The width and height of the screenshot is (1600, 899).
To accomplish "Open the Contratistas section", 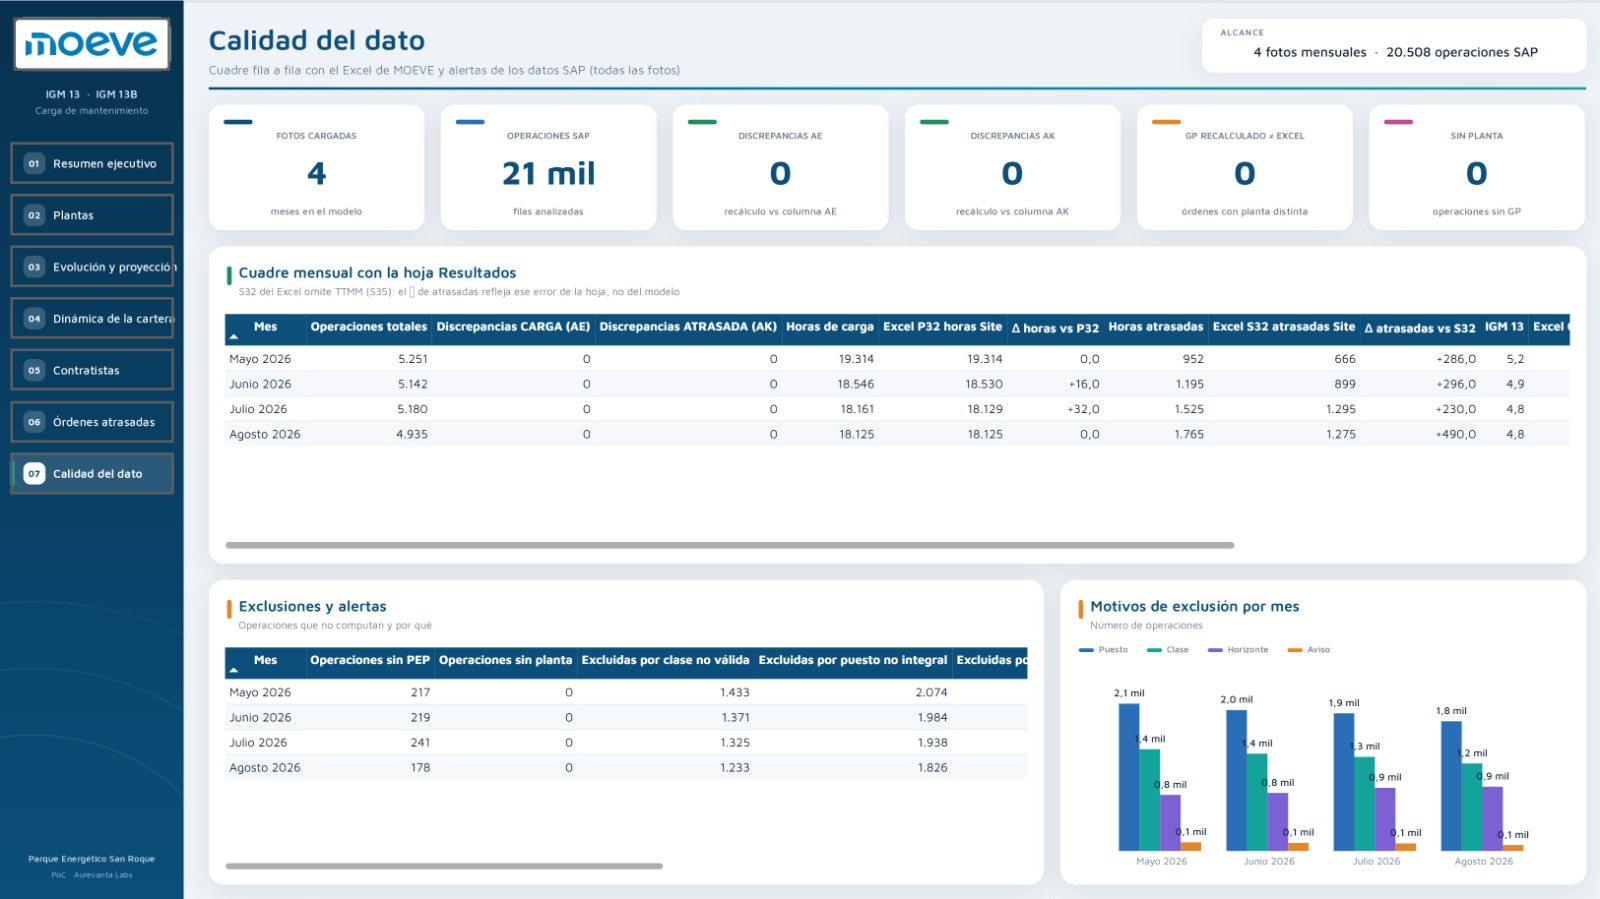I will click(x=92, y=370).
